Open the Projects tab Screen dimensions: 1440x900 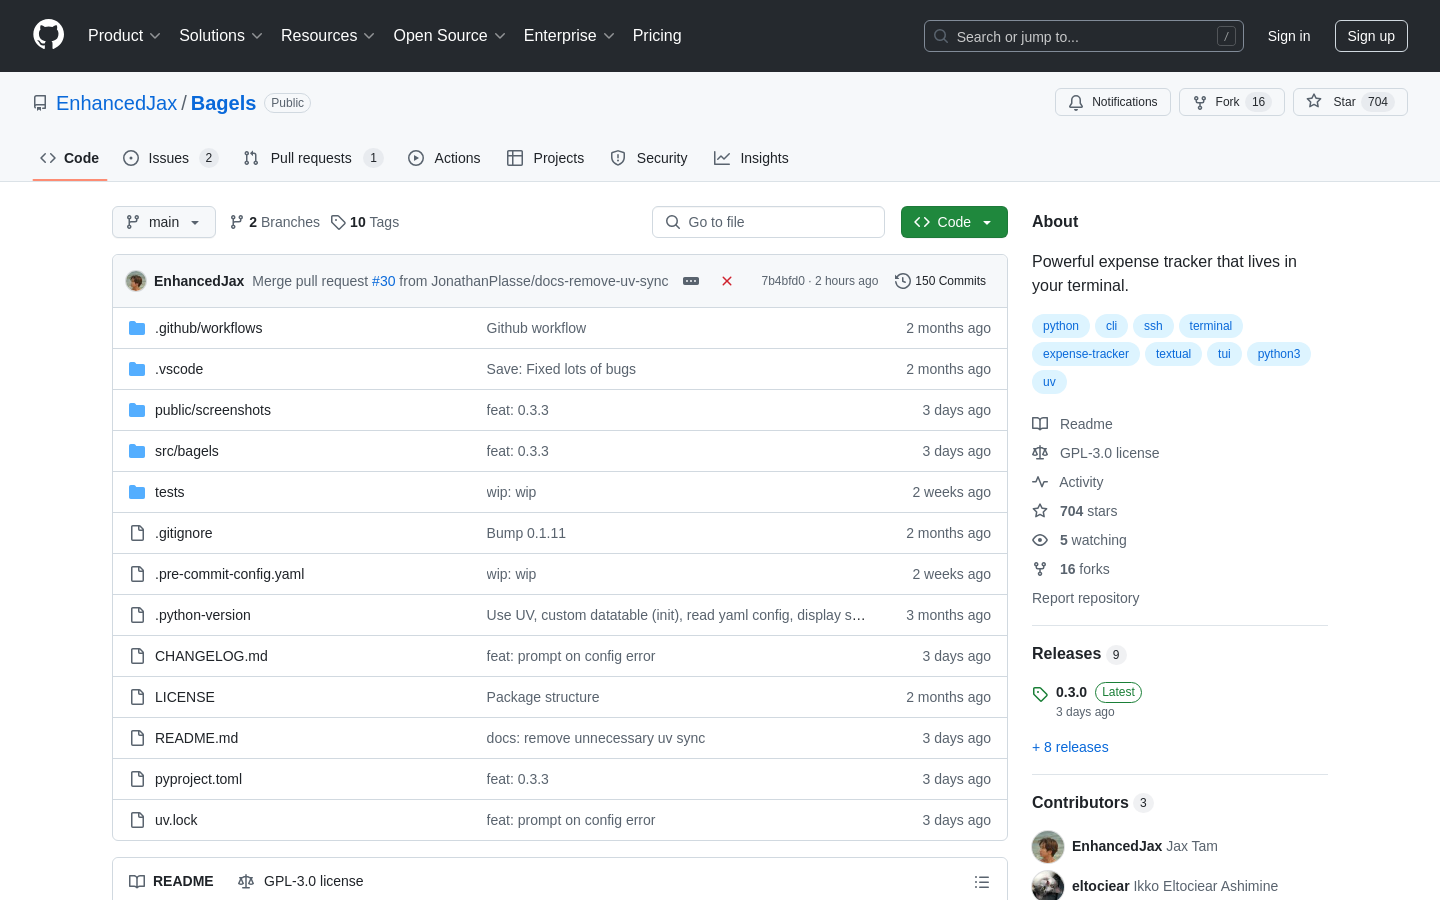tap(545, 158)
